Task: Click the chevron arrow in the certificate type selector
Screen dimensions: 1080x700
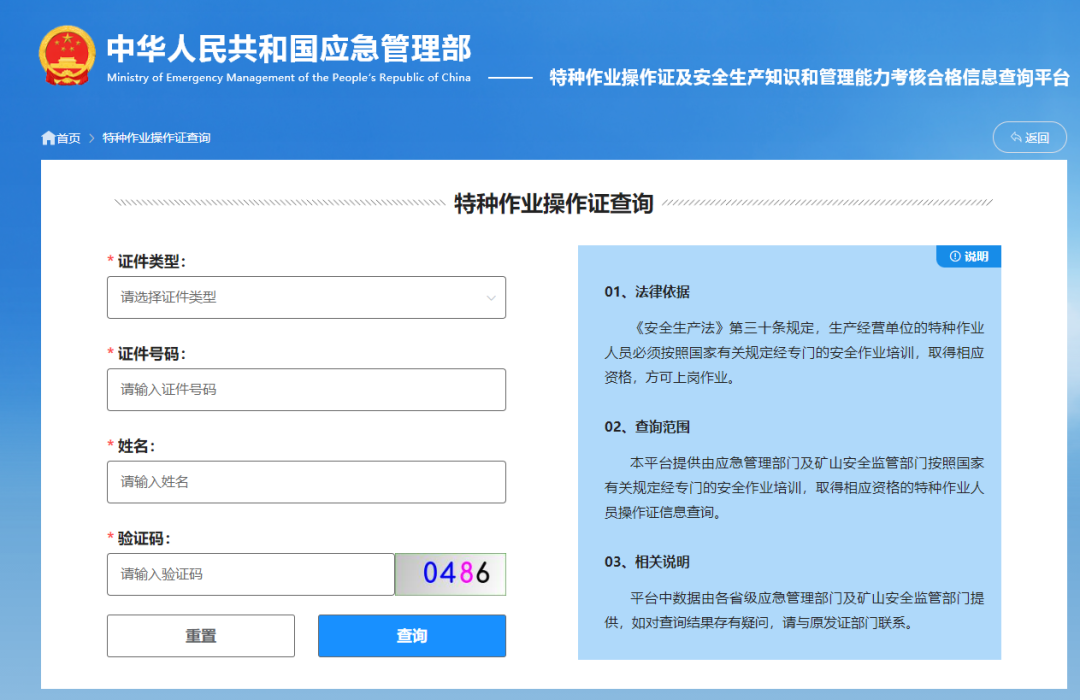Action: coord(490,297)
